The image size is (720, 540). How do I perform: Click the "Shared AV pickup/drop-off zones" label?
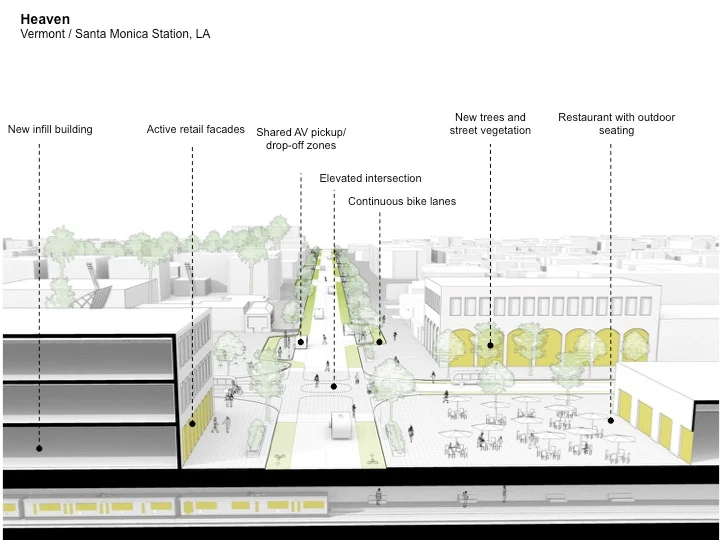tap(301, 139)
